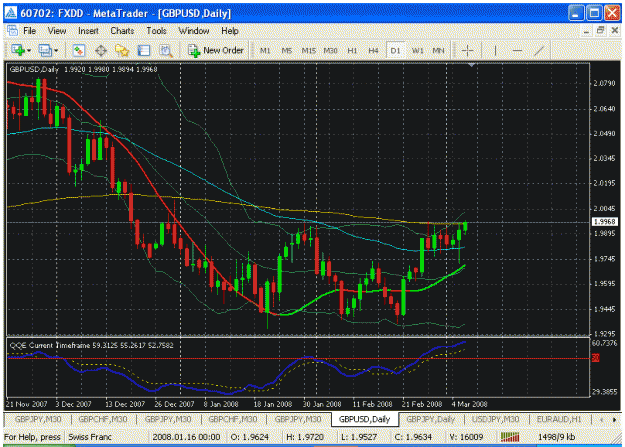This screenshot has width=625, height=447.
Task: Click the red 50 level label
Action: (595, 358)
